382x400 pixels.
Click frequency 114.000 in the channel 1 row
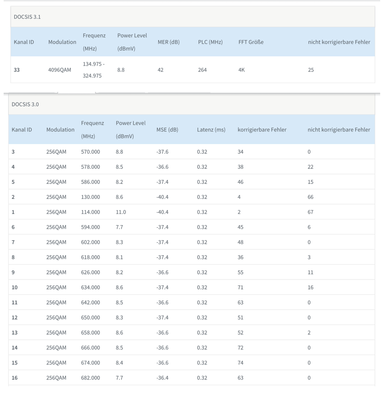[x=90, y=212]
